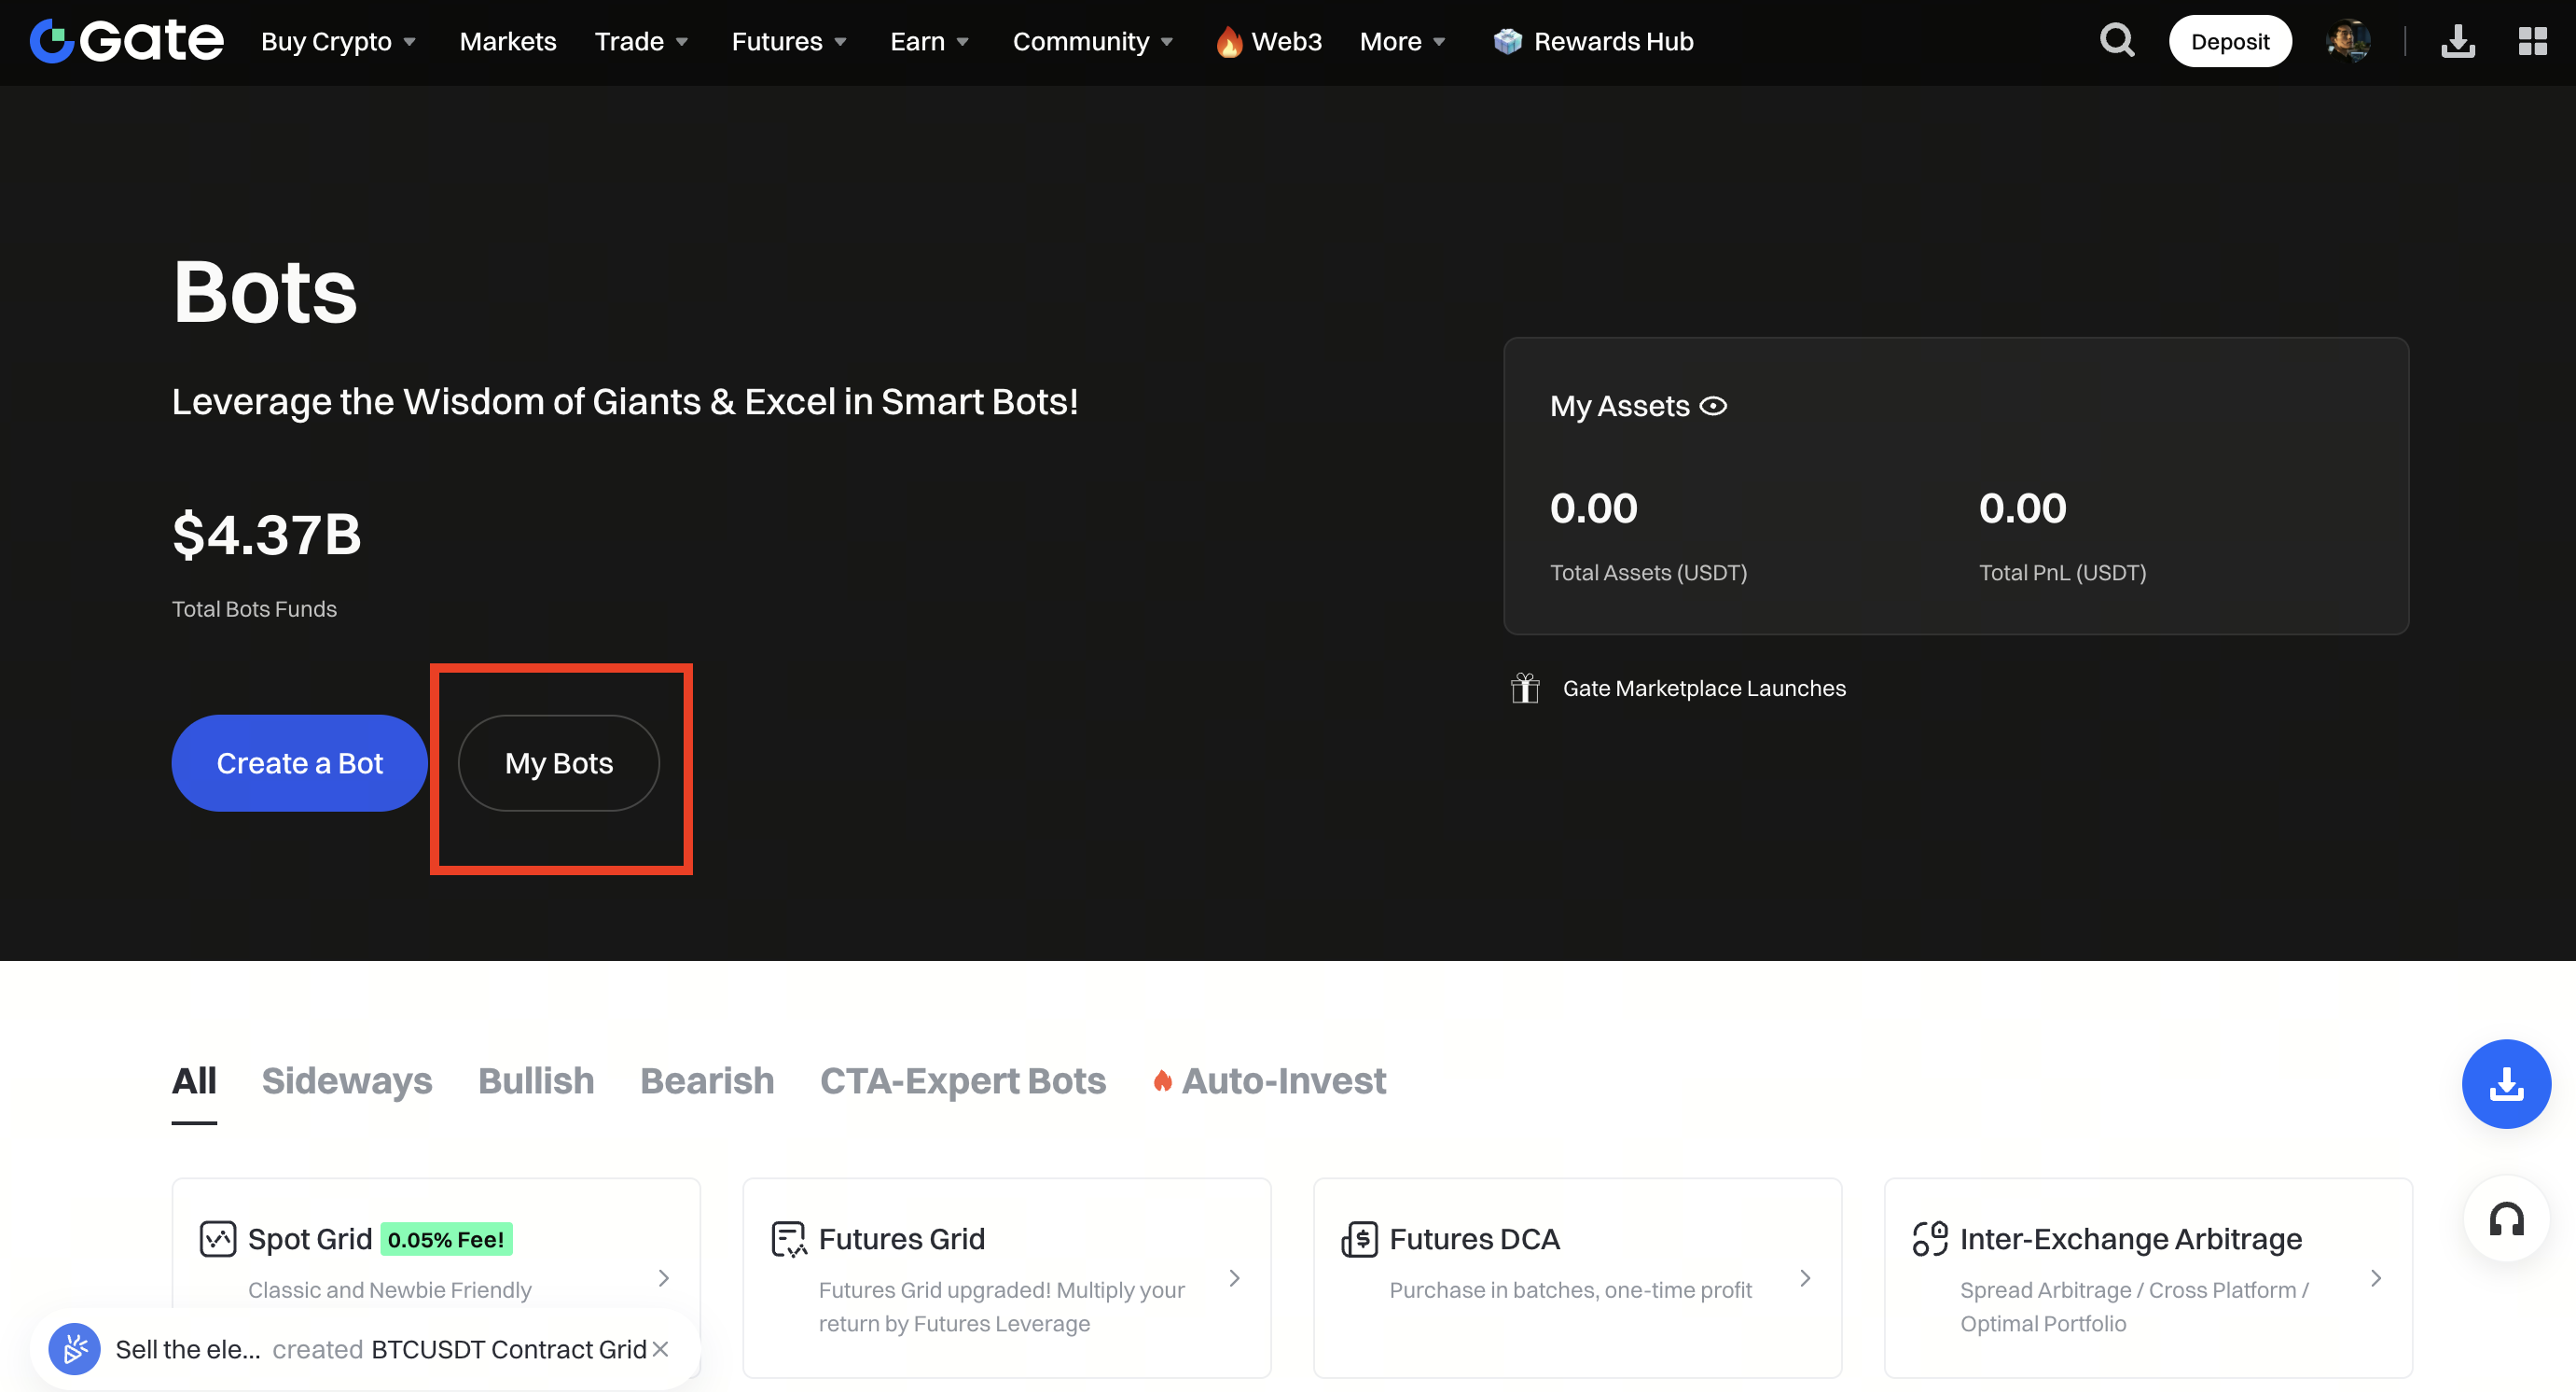The height and width of the screenshot is (1392, 2576).
Task: Click the download app icon in header
Action: click(x=2457, y=41)
